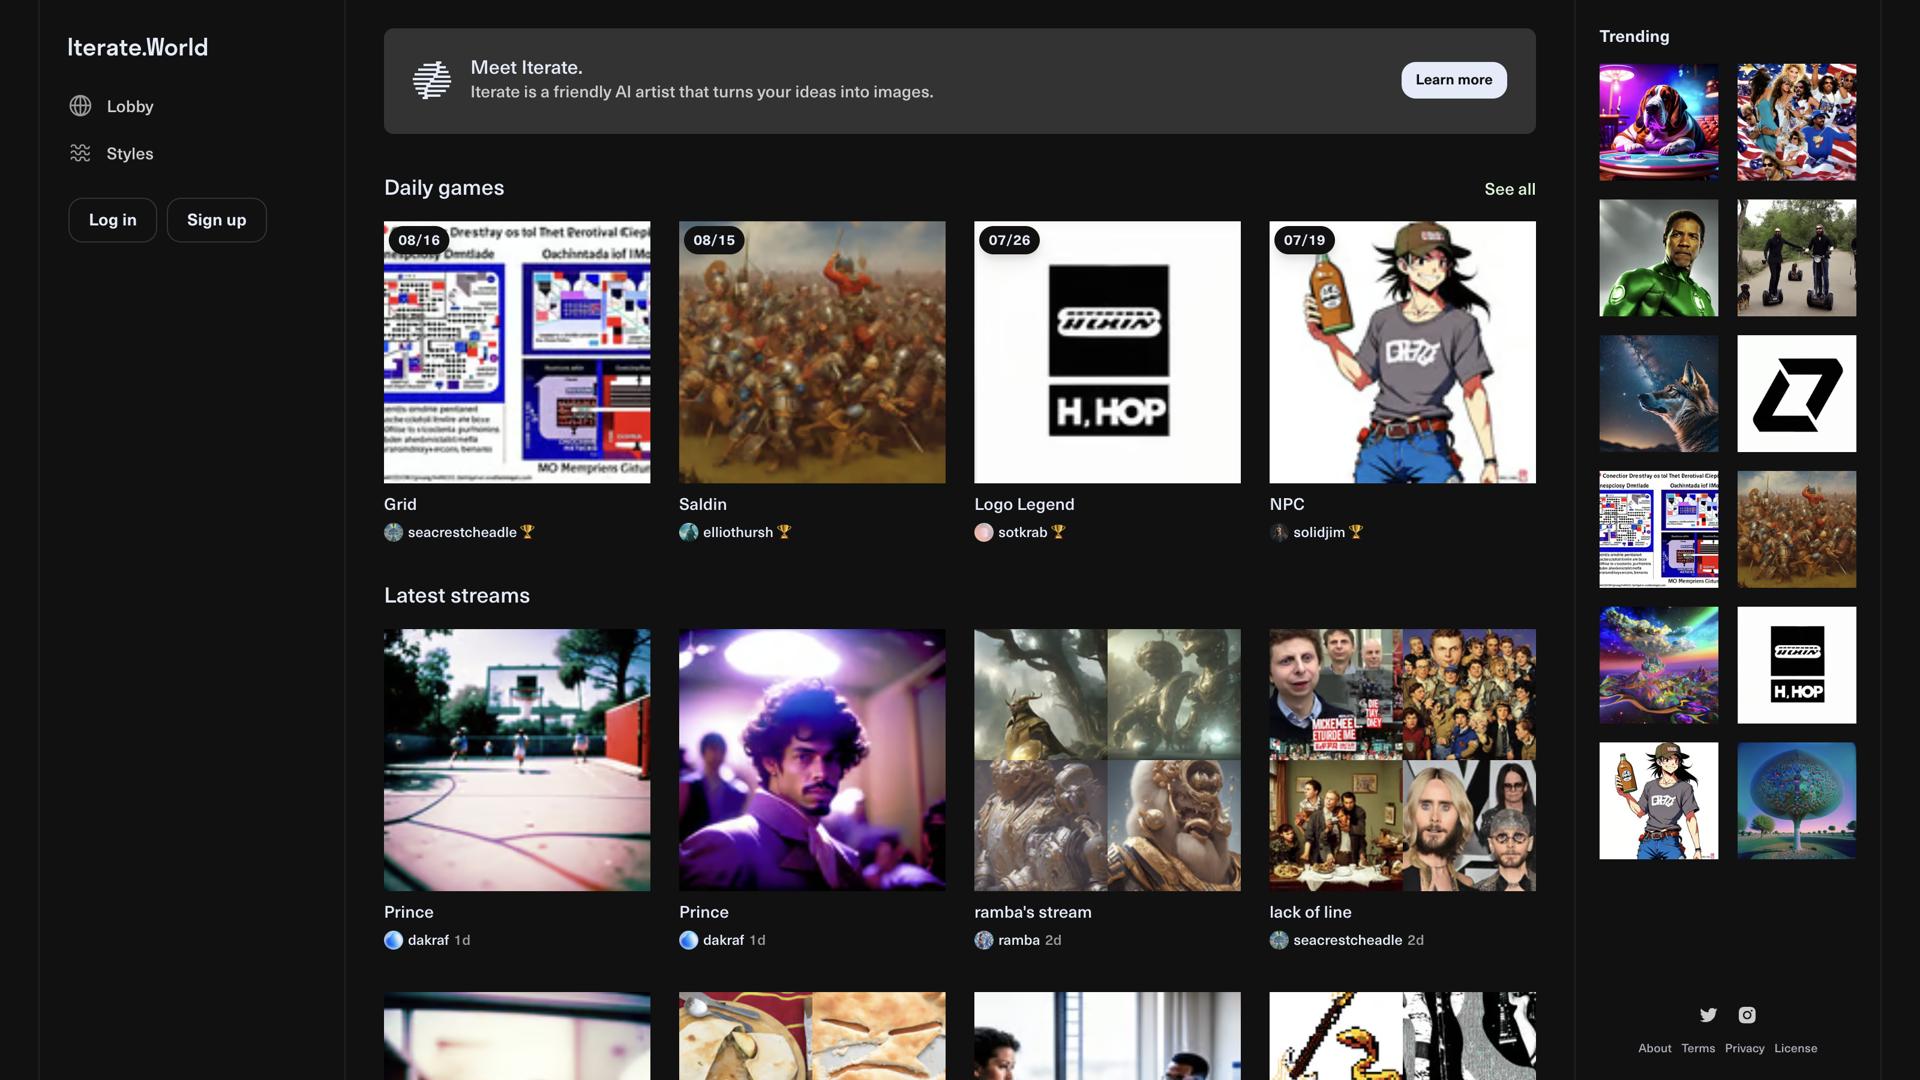Click sotkrab's avatar under Logo Legend
The image size is (1920, 1080).
tap(984, 532)
